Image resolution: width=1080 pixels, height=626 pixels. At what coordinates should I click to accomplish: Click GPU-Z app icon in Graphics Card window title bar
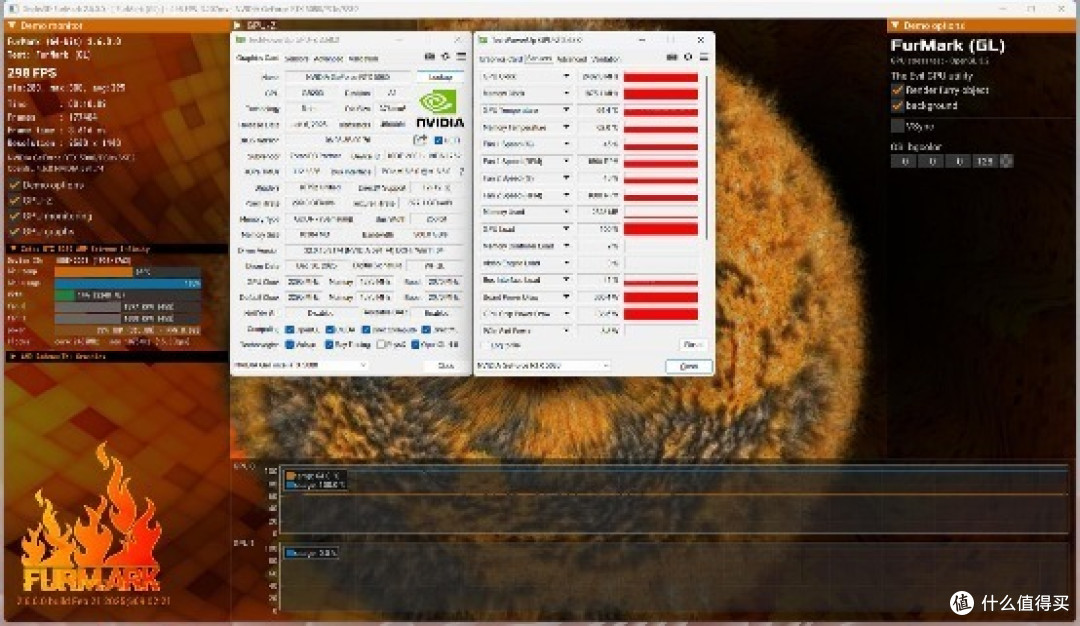point(240,40)
